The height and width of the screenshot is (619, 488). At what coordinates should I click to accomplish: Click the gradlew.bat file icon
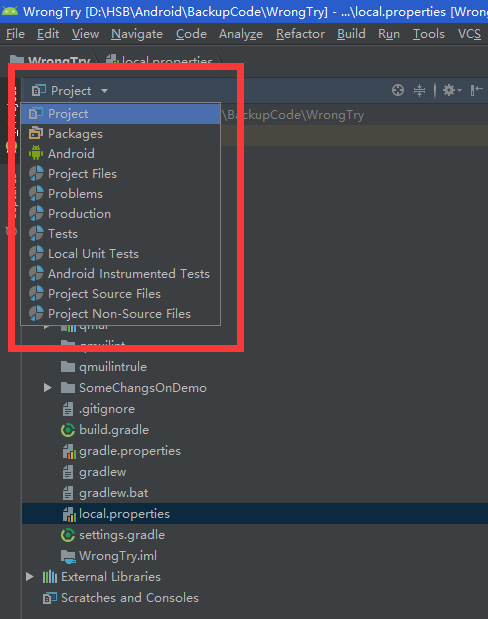point(68,493)
